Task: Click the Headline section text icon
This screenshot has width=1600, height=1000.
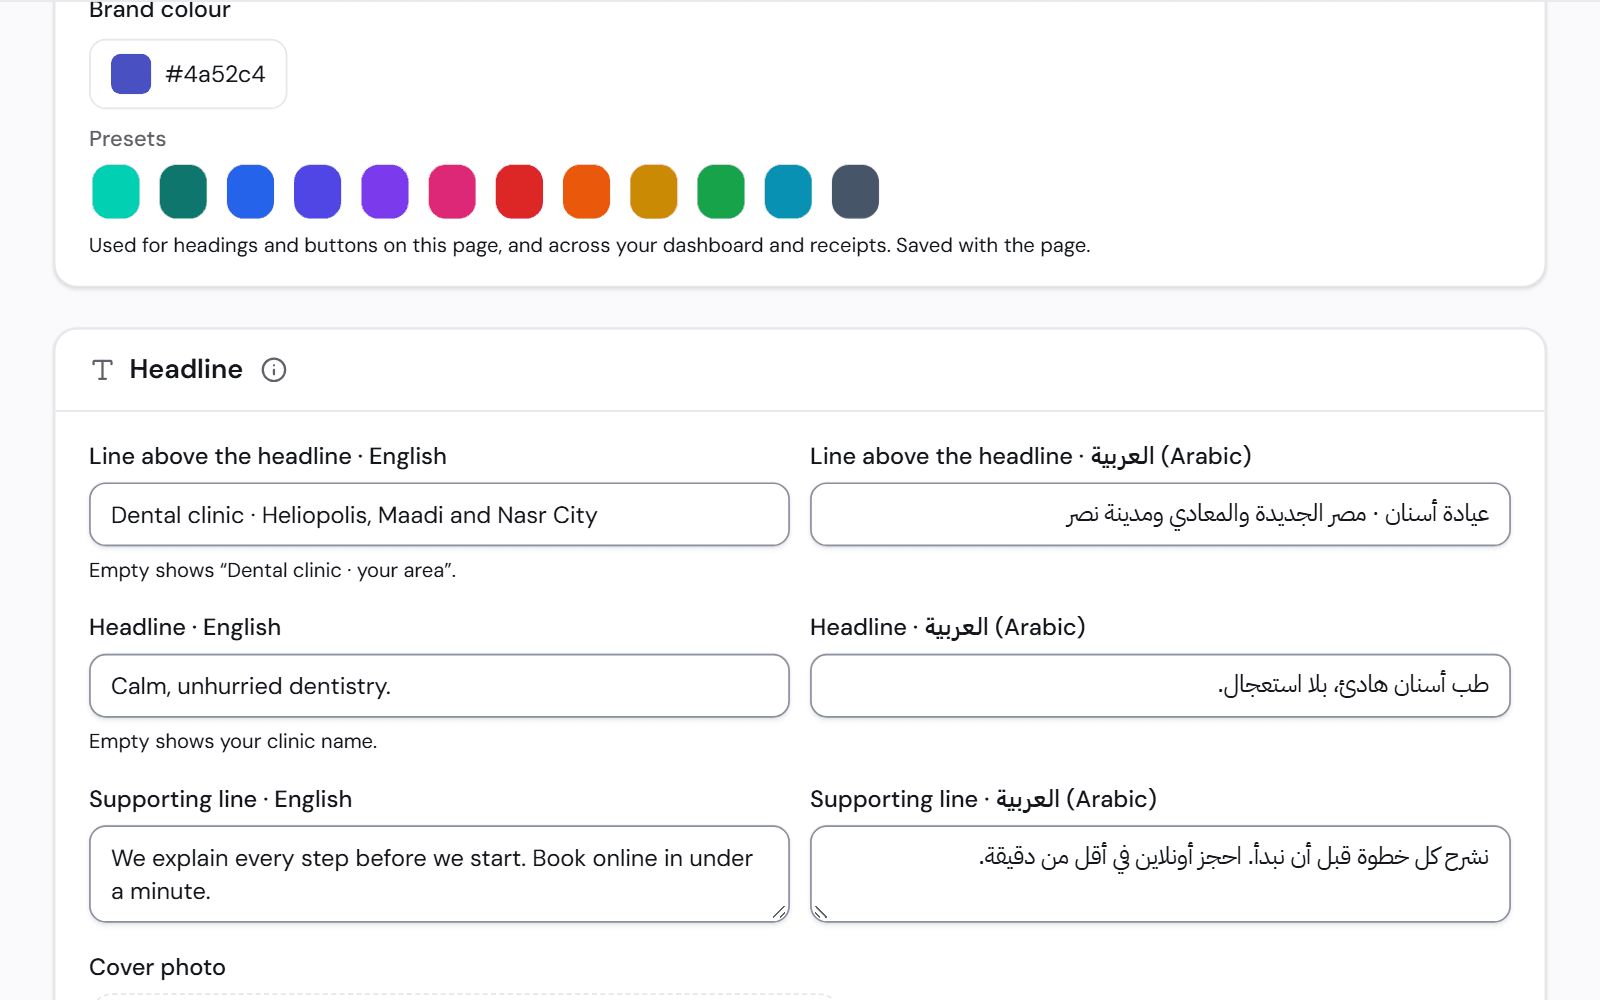Action: coord(102,370)
